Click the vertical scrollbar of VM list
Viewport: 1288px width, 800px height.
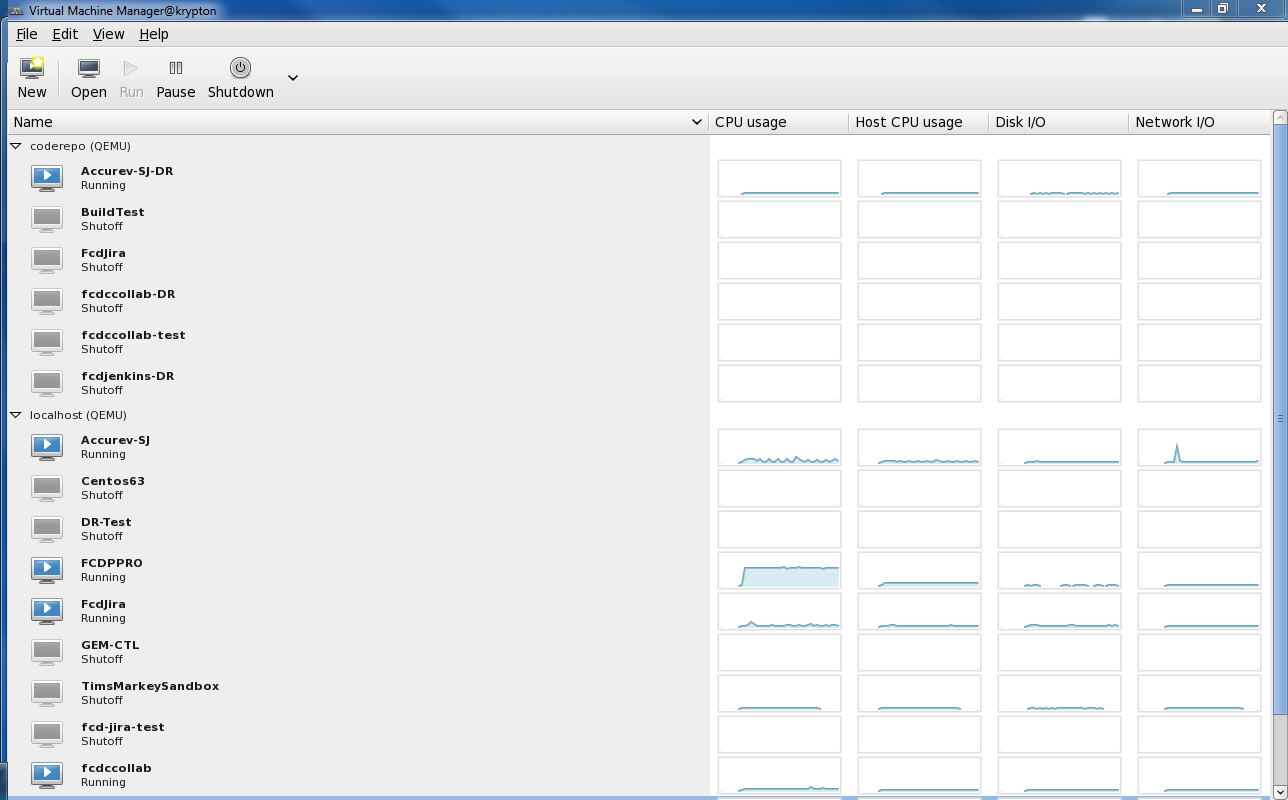tap(1279, 418)
